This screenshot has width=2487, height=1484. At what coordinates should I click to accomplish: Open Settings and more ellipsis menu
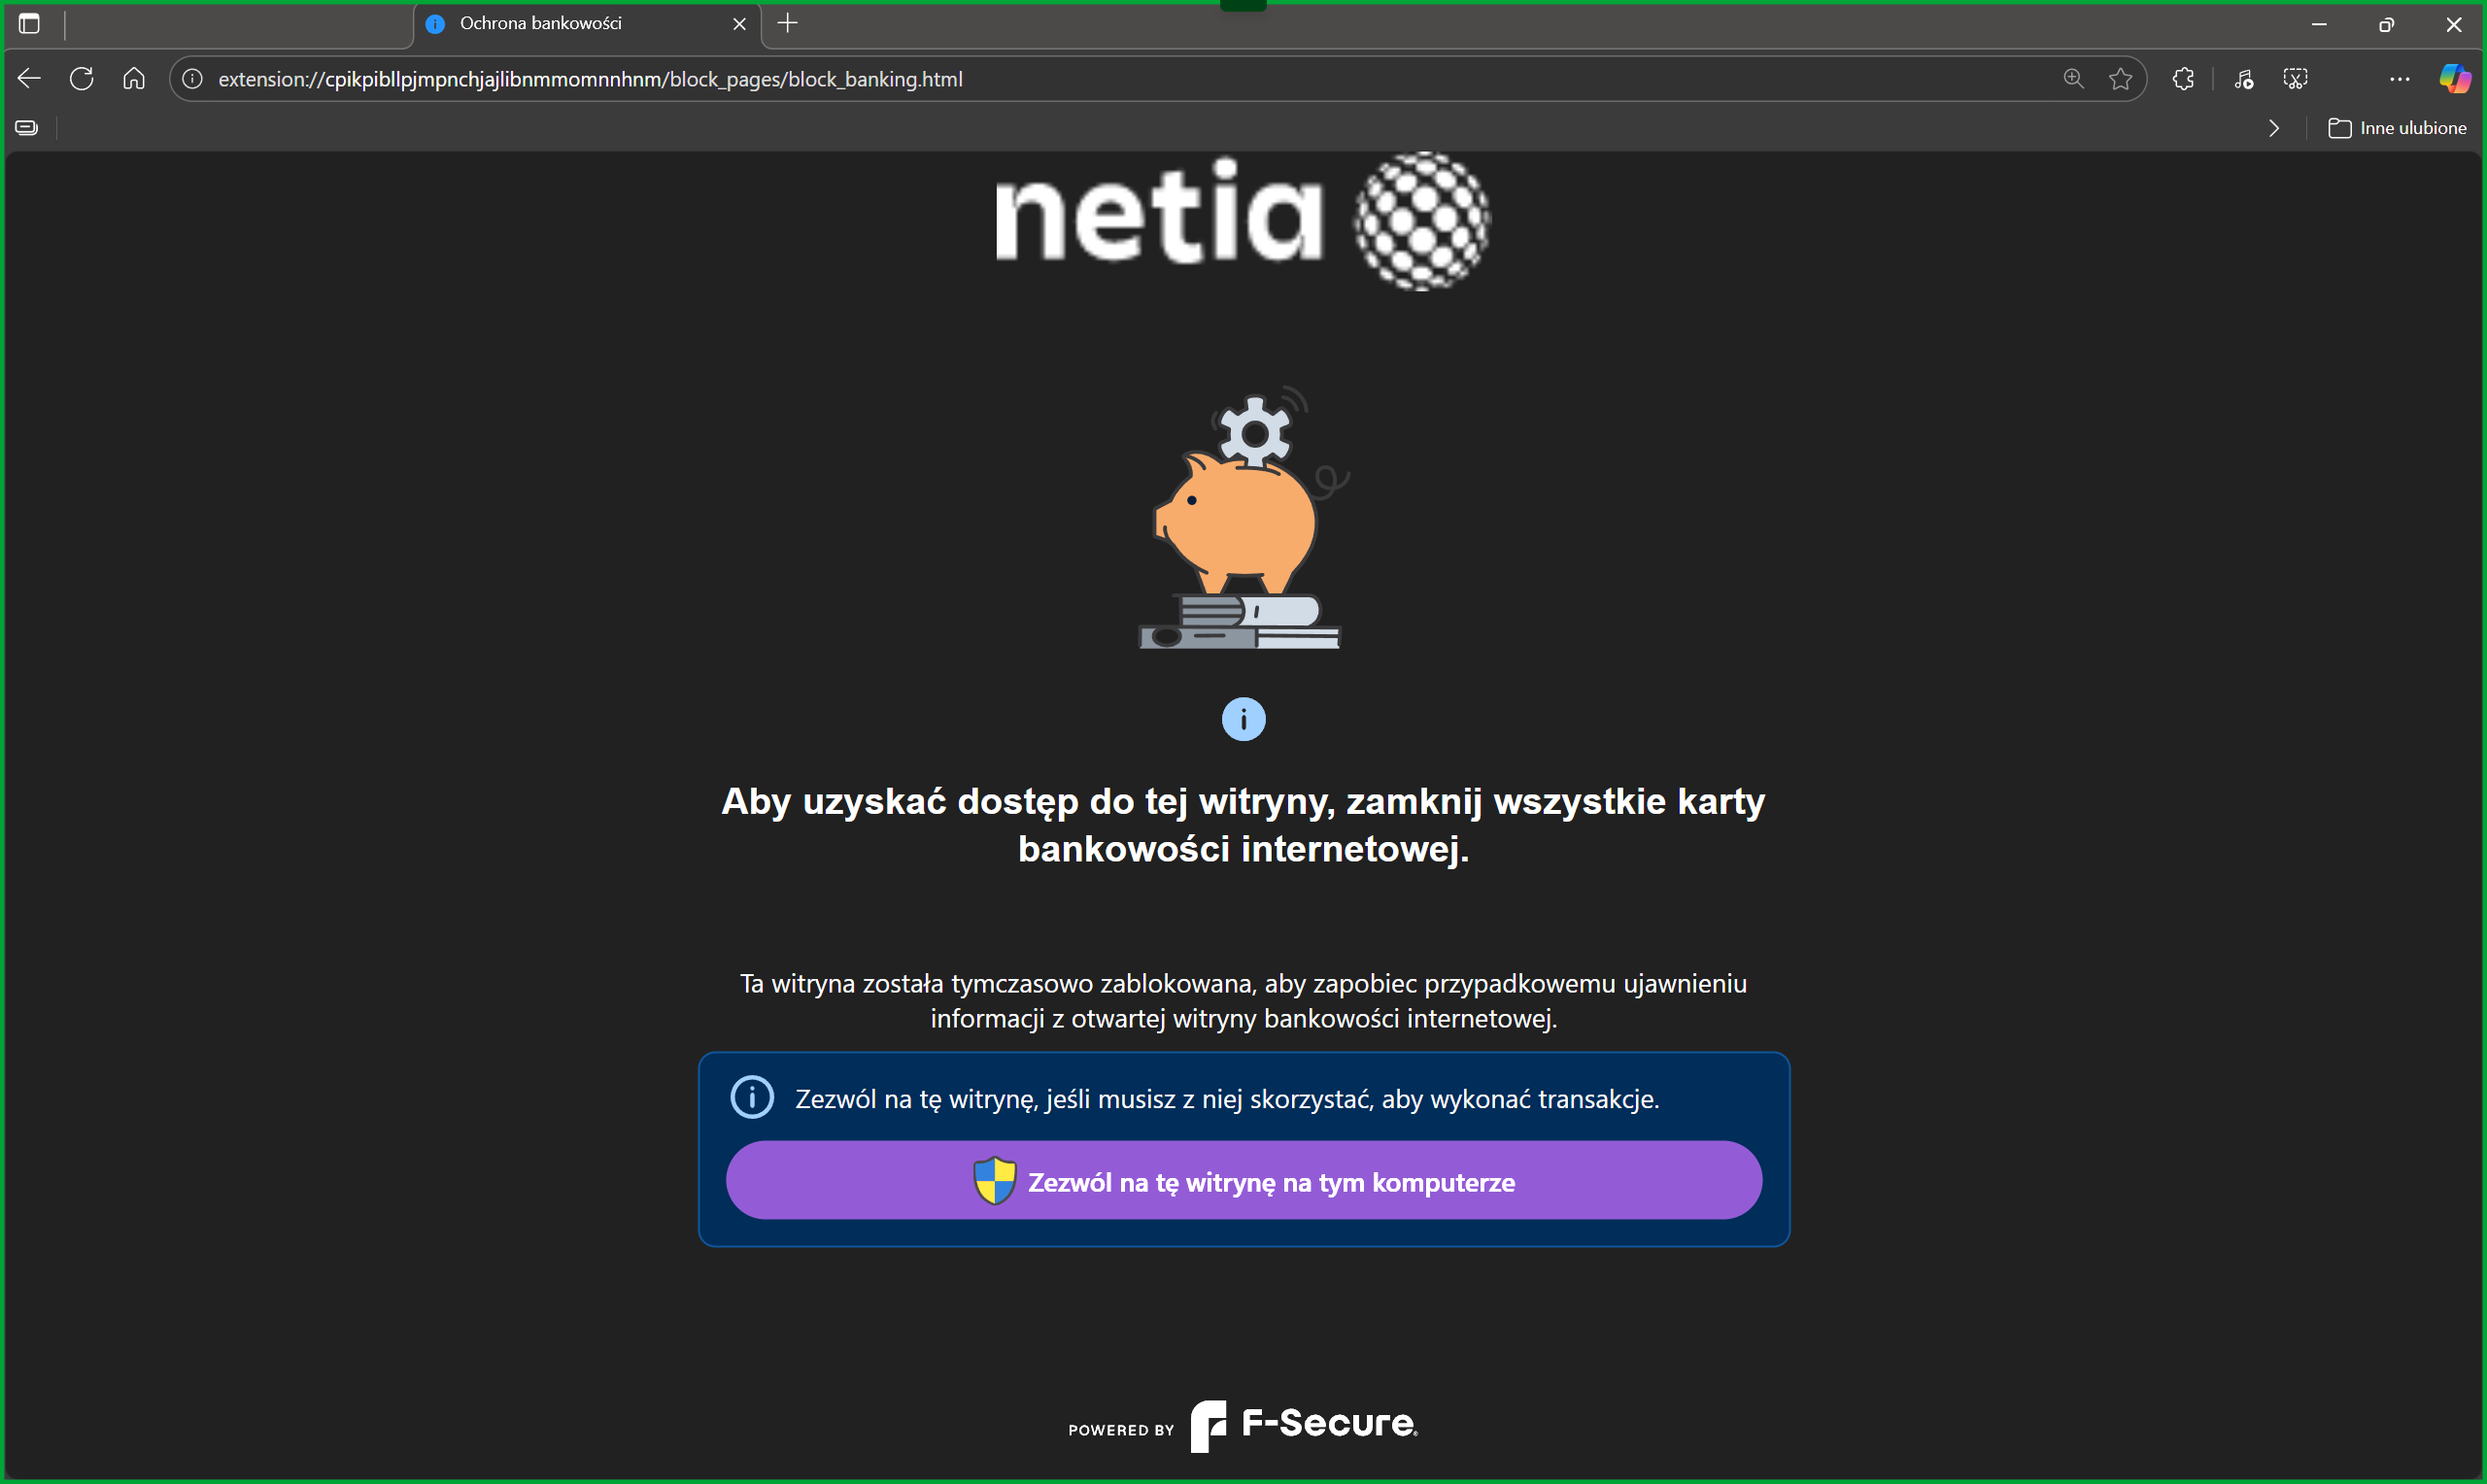click(2399, 79)
